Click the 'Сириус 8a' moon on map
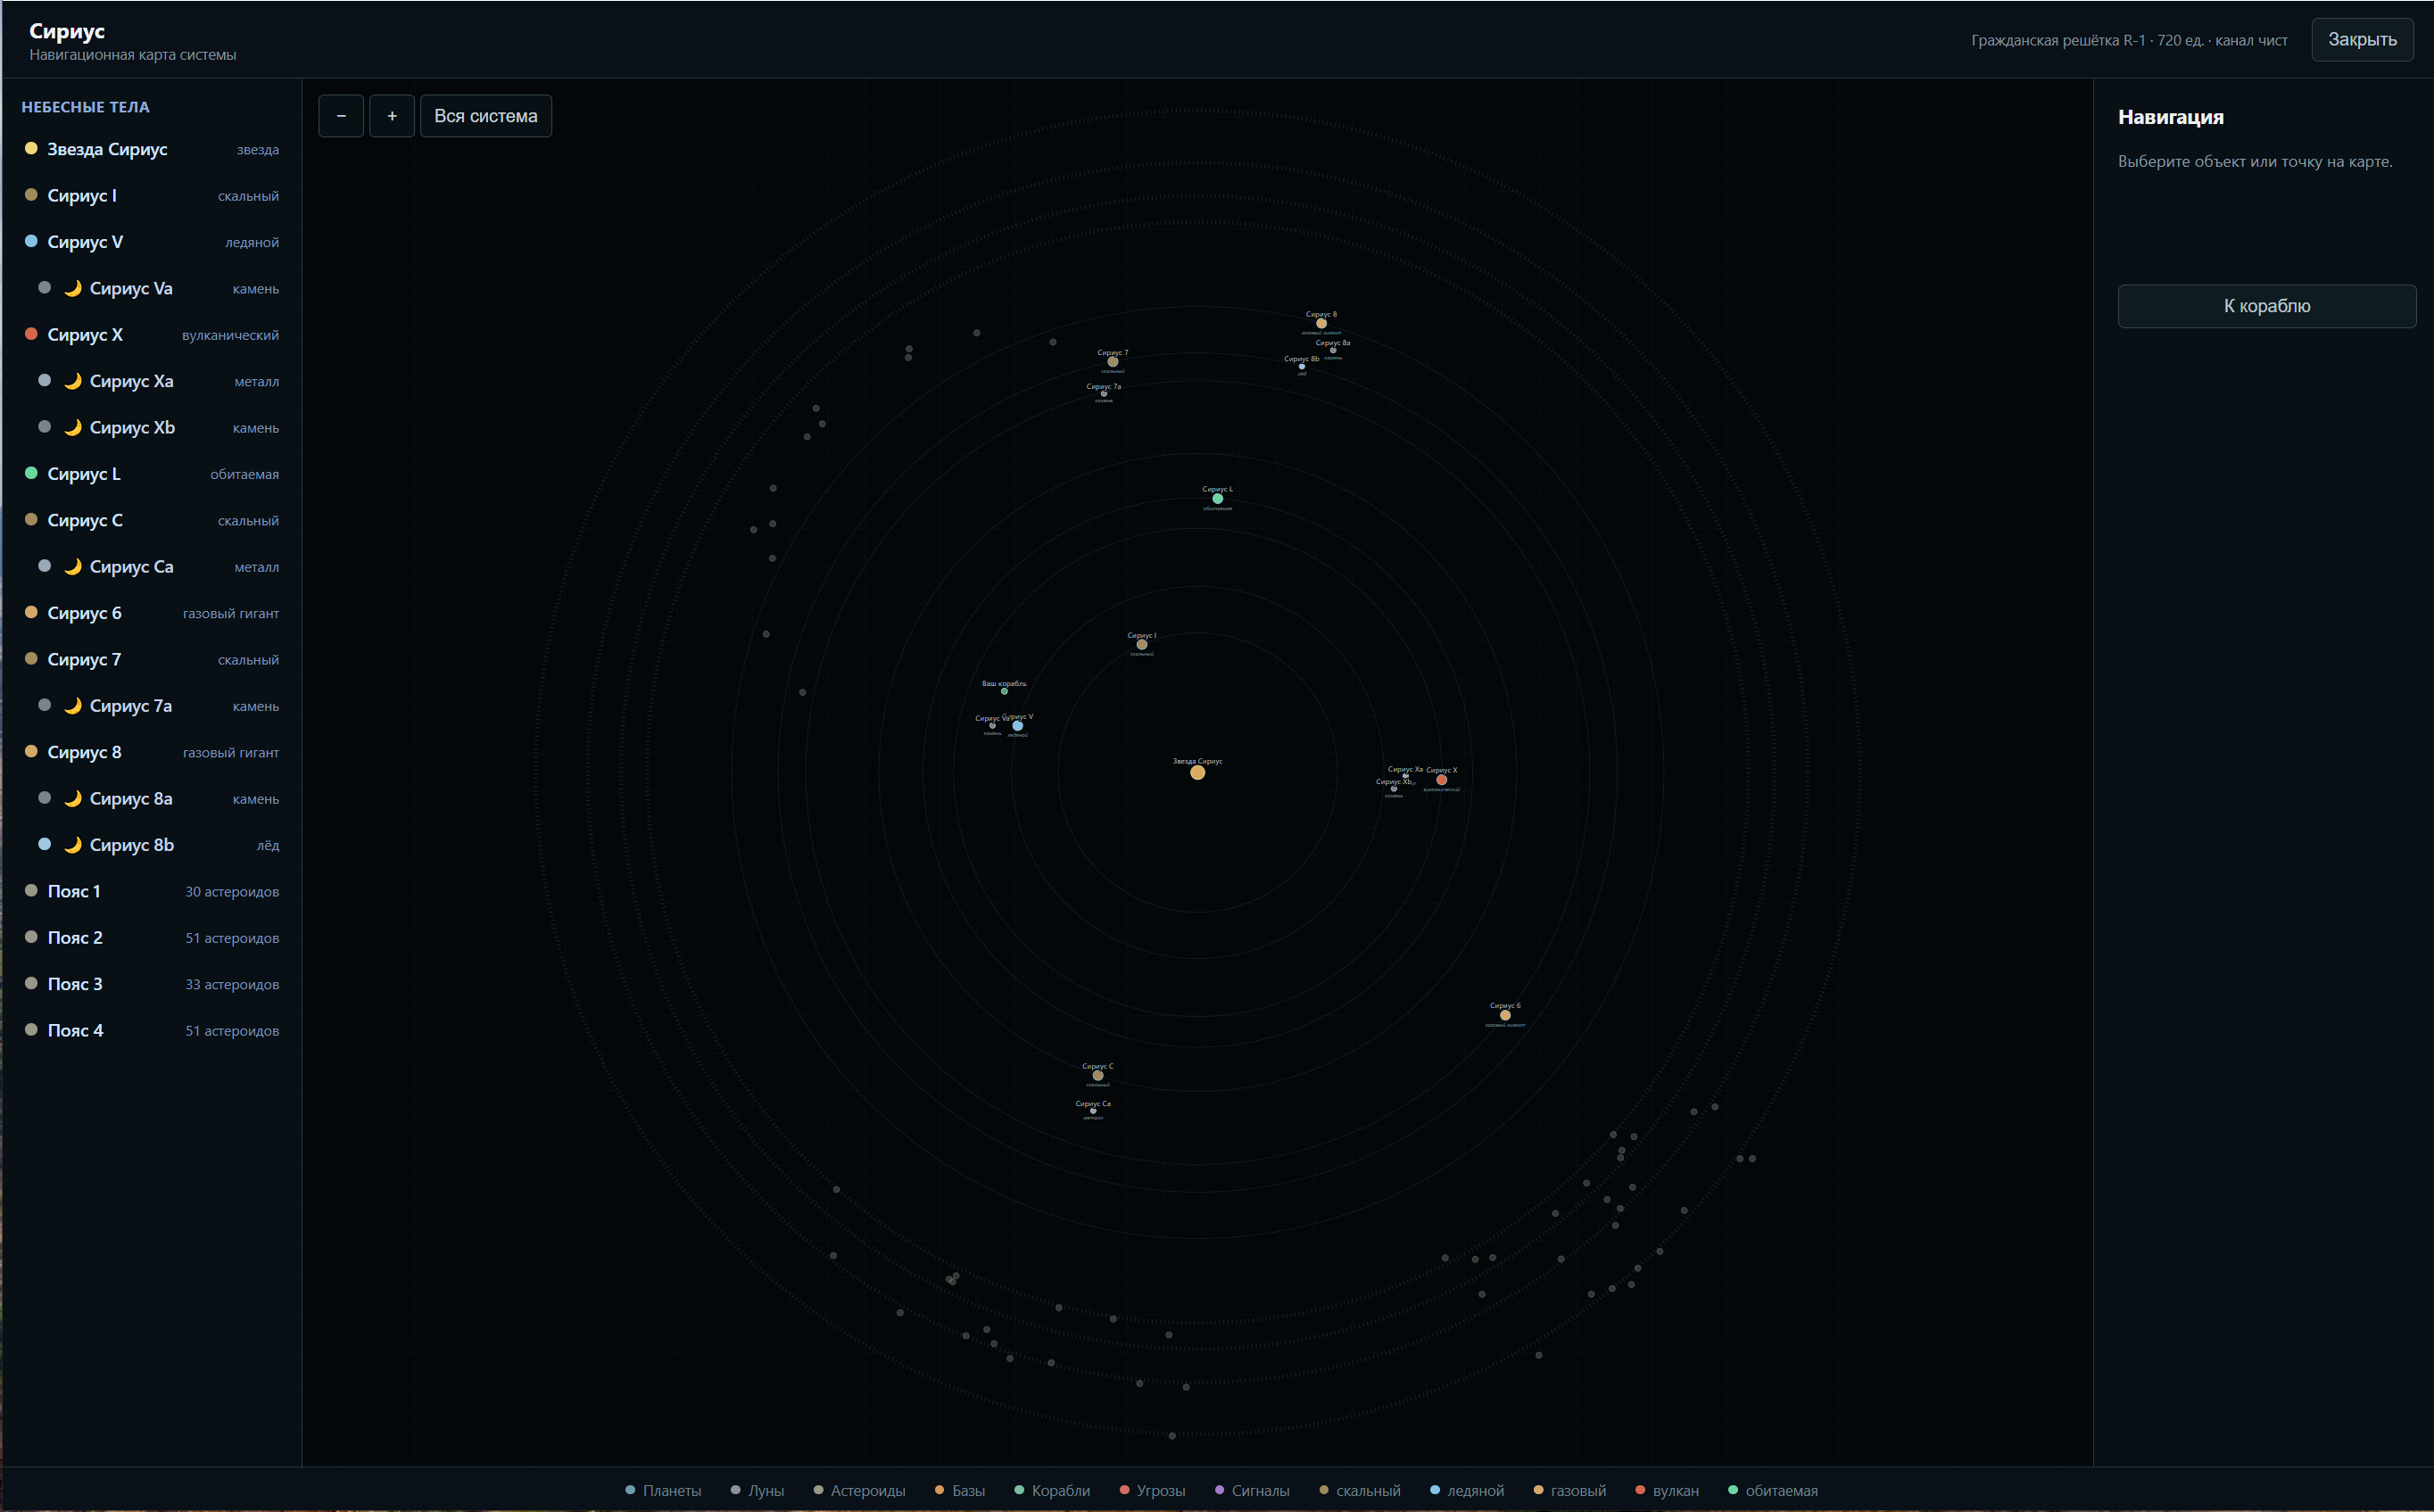Screen dimensions: 2434x1512 point(1333,350)
